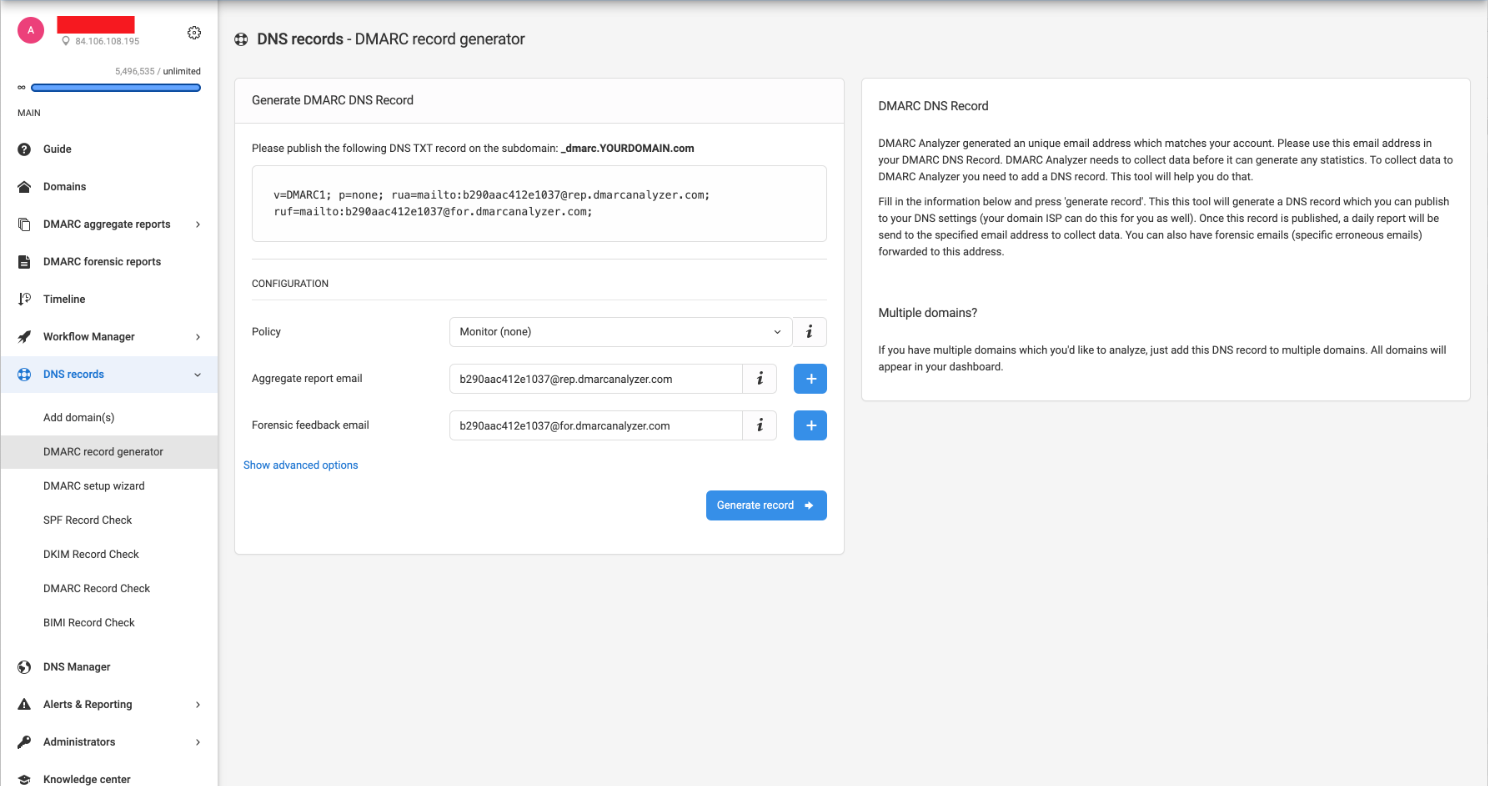Show advanced options
Screen dimensions: 1489x786
(x=300, y=464)
